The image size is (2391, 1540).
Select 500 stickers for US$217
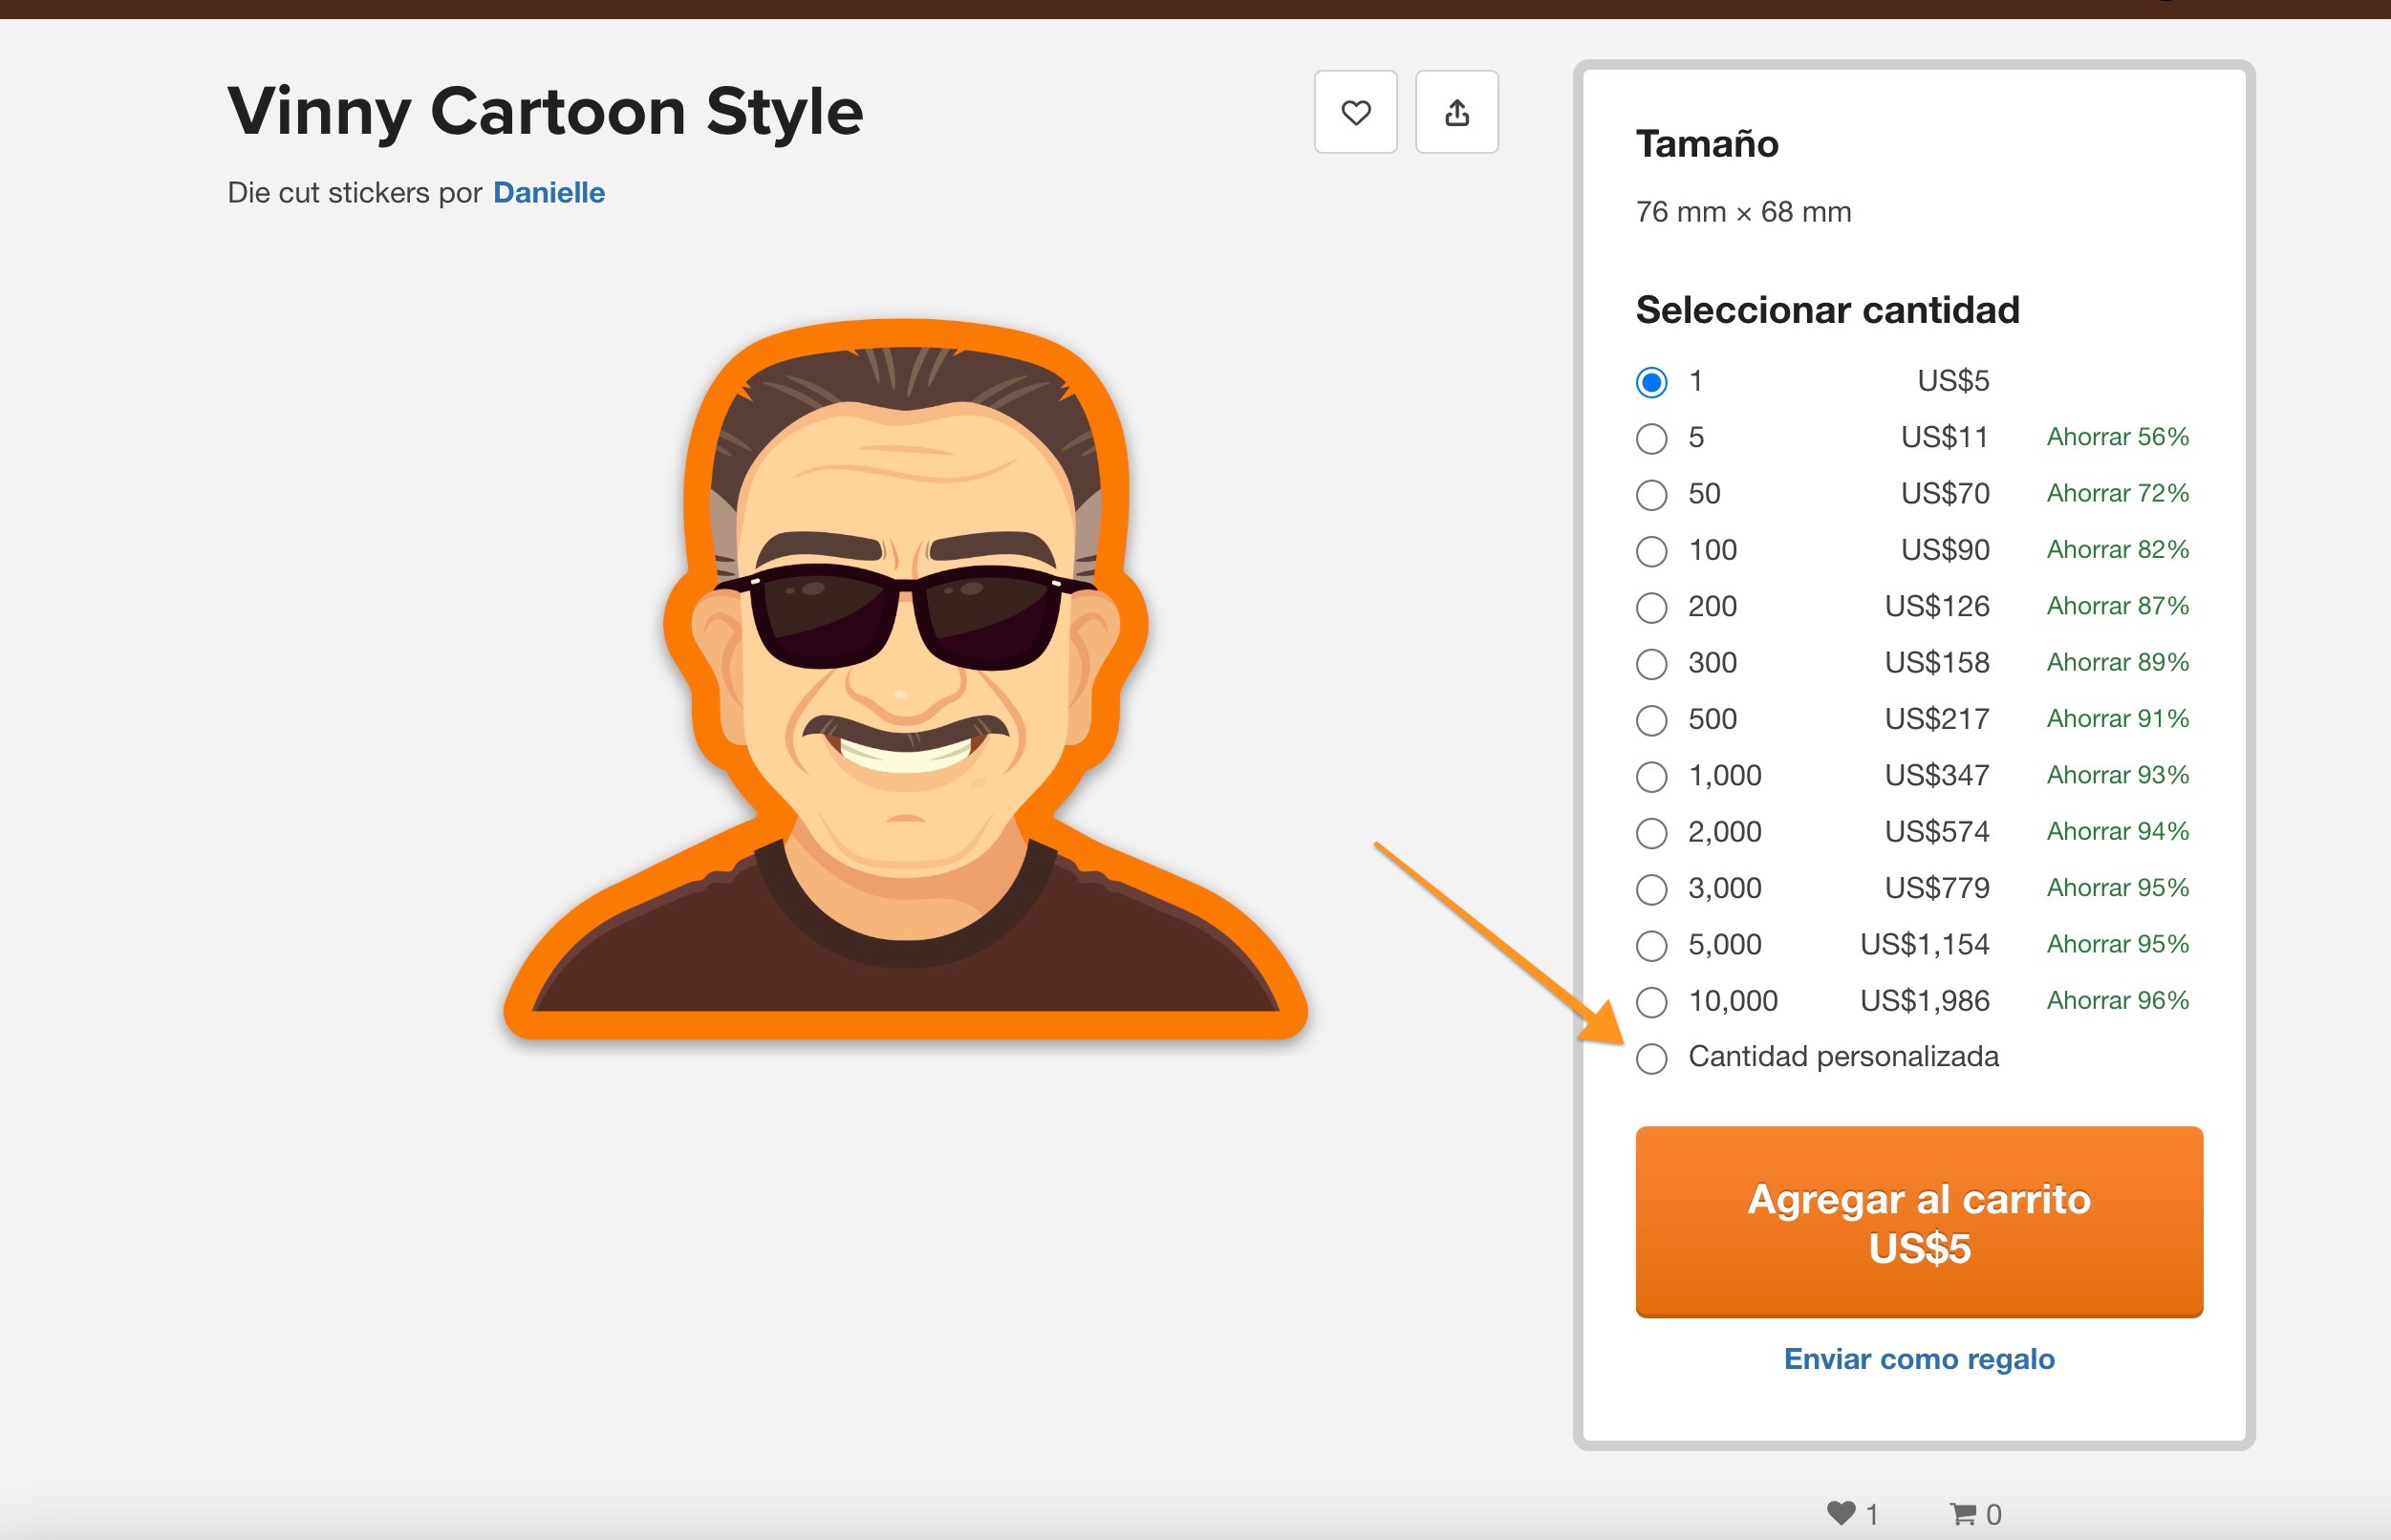point(1652,719)
